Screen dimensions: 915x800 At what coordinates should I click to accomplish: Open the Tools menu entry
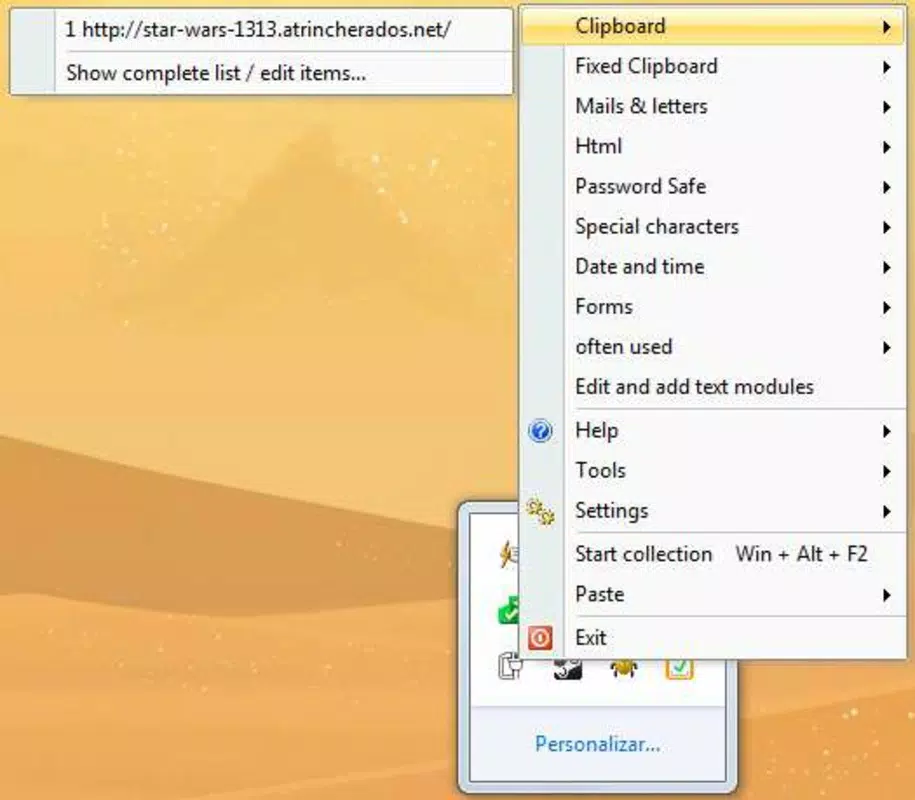click(x=713, y=471)
